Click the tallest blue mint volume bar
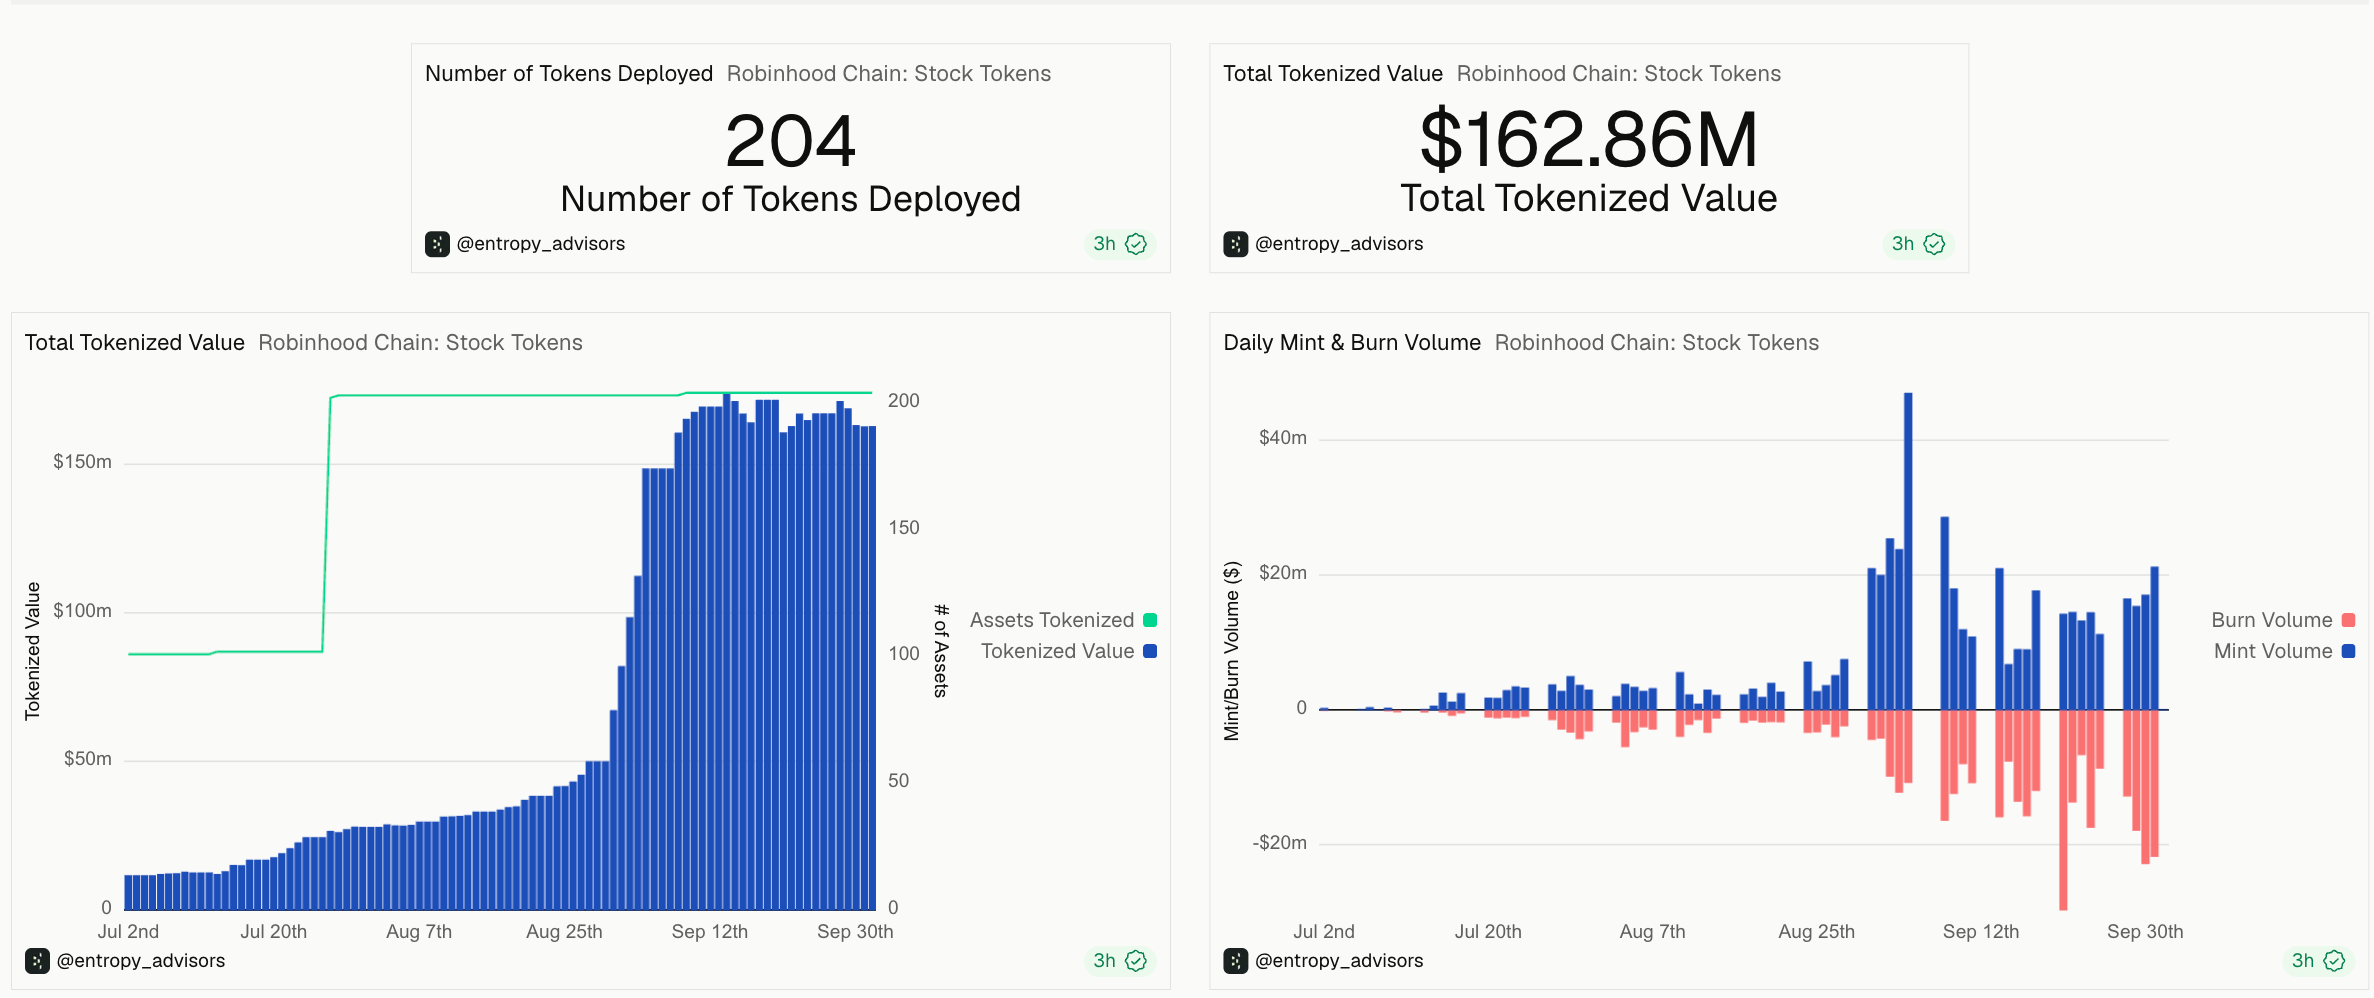This screenshot has width=2374, height=998. point(1908,551)
